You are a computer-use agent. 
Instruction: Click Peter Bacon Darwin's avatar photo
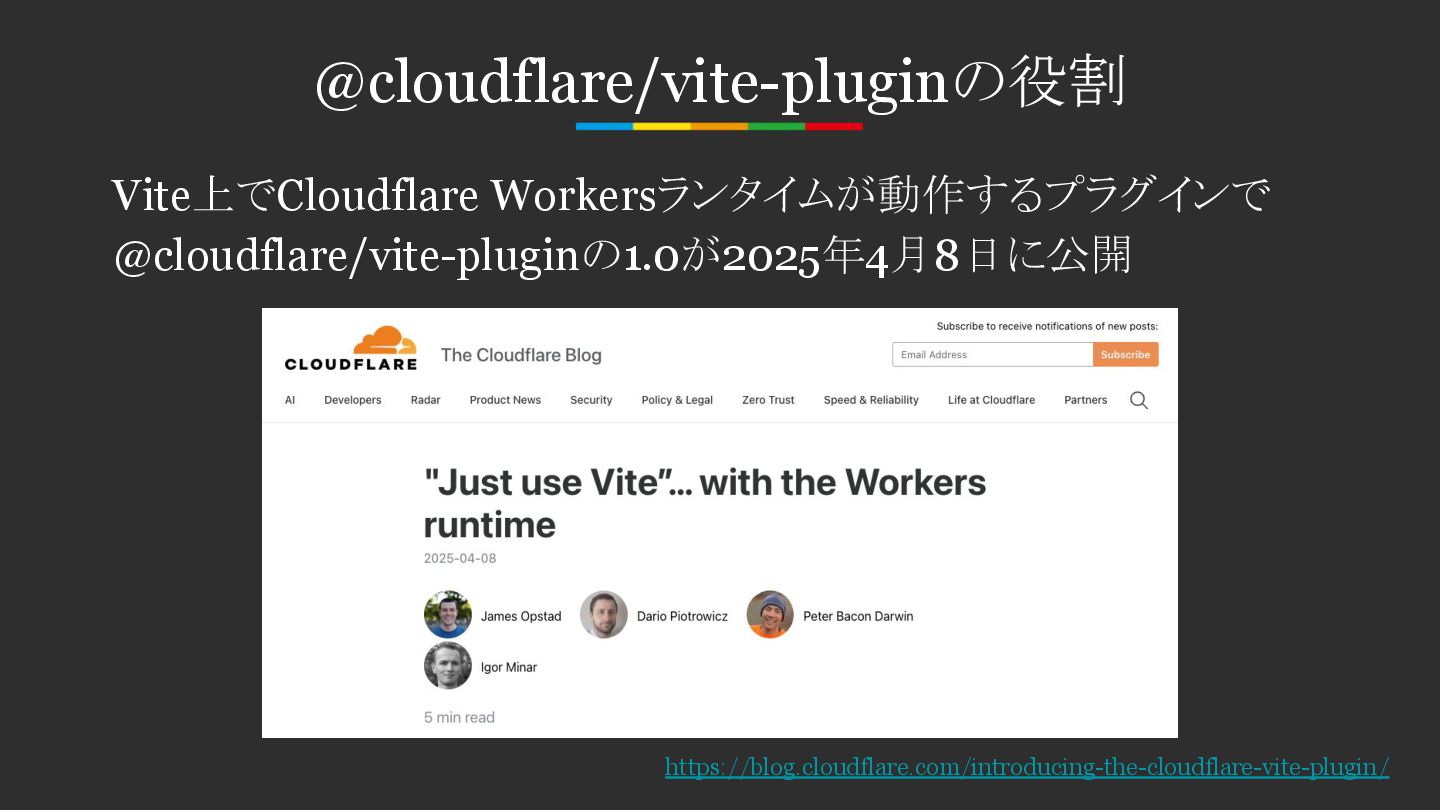click(770, 615)
